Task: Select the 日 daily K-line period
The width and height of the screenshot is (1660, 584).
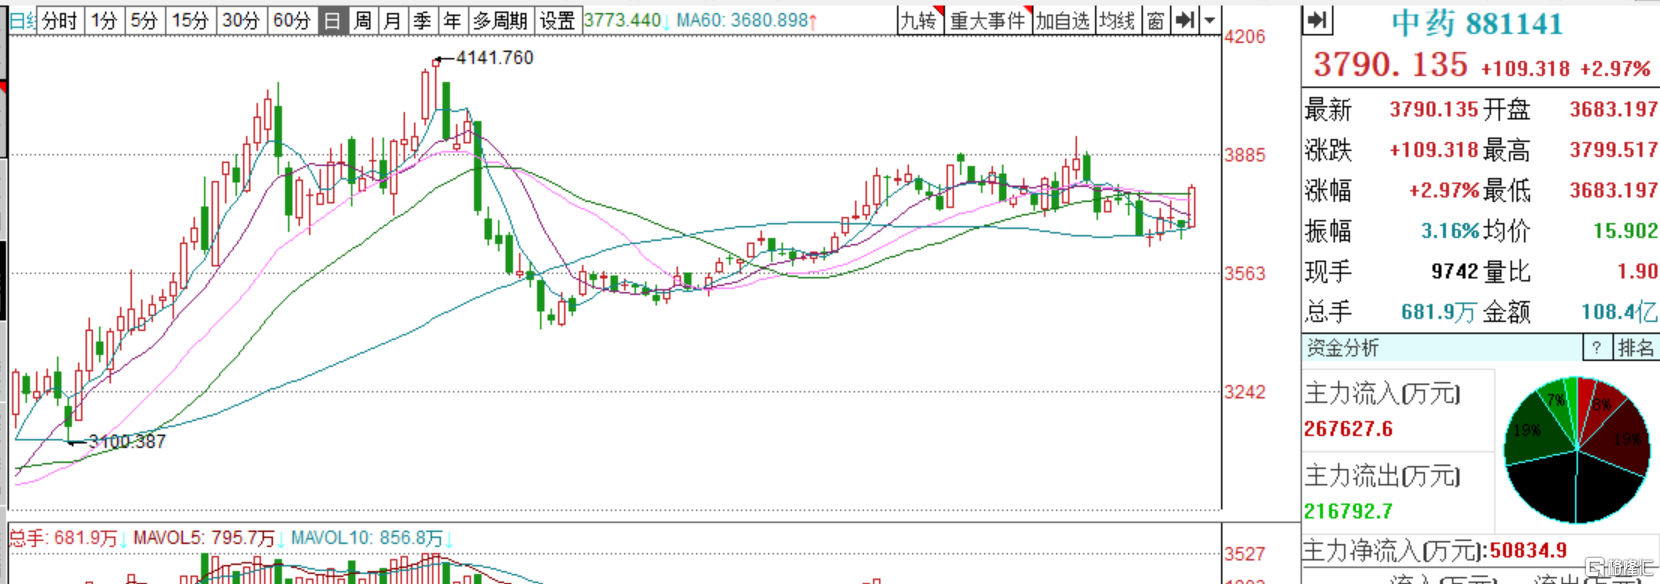Action: tap(333, 21)
